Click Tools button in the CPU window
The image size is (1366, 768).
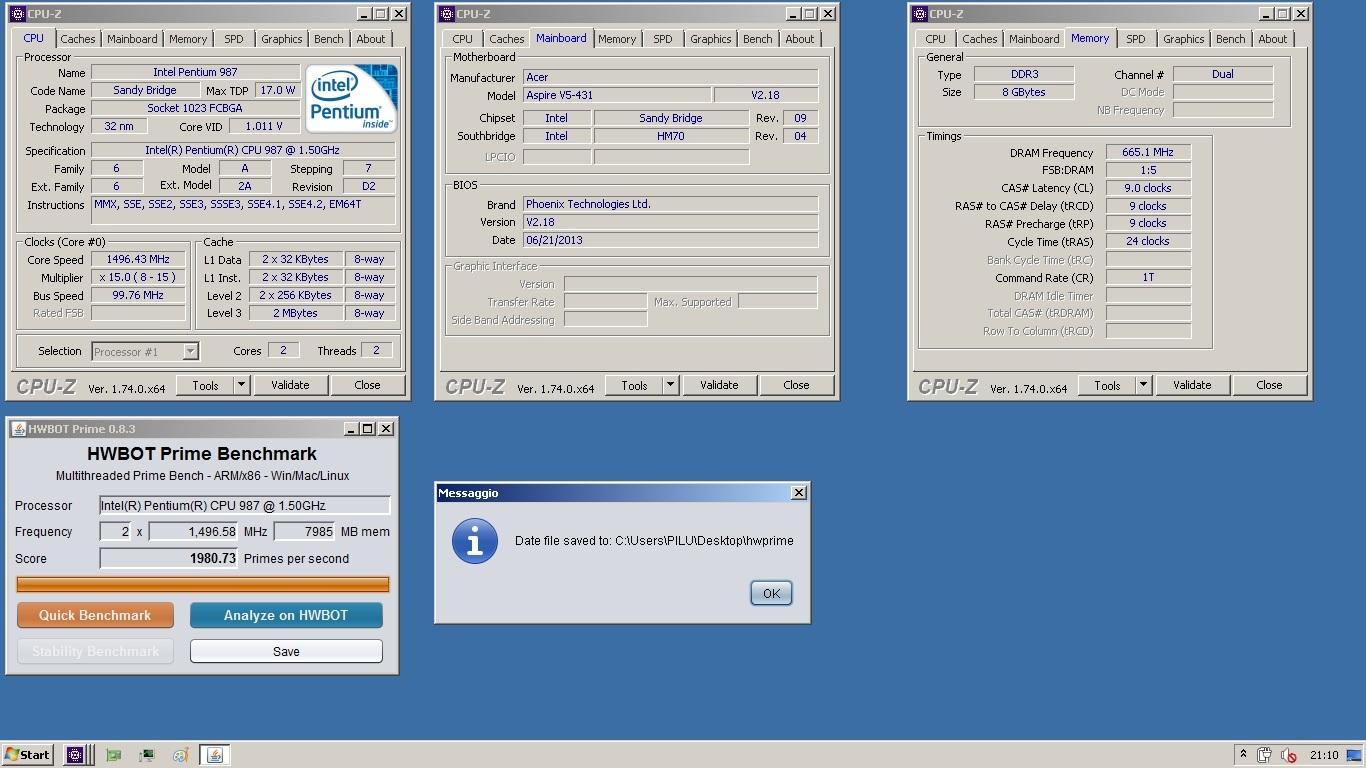tap(205, 385)
